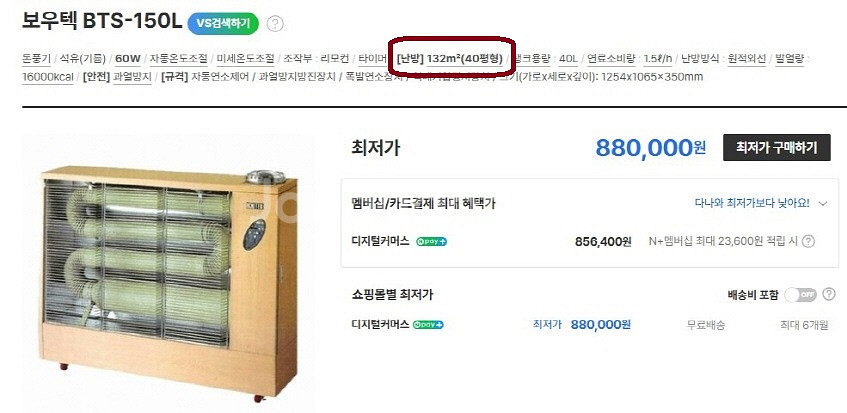Click the 16000kcal heat output link
Image resolution: width=847 pixels, height=413 pixels.
48,77
